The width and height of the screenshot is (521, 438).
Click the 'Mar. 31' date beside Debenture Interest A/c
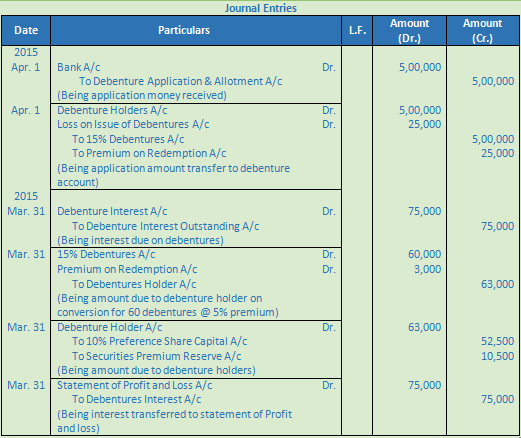point(26,211)
